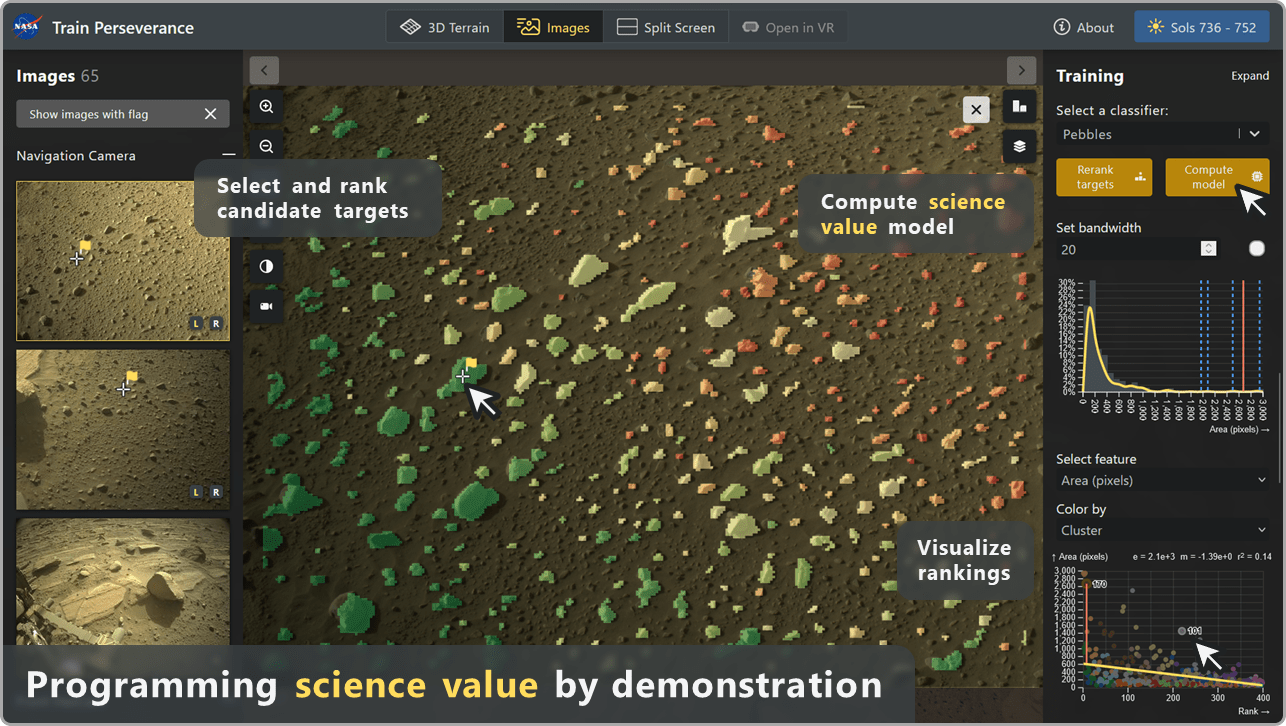1286x726 pixels.
Task: Click the red line in histogram
Action: [1243, 336]
